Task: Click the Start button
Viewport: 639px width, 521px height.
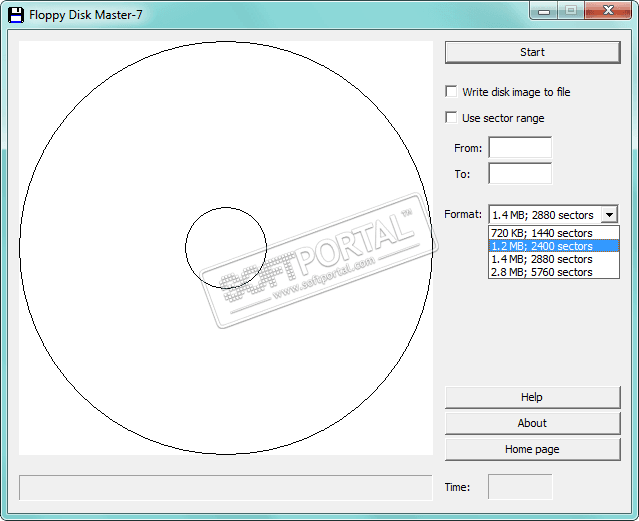Action: (x=533, y=52)
